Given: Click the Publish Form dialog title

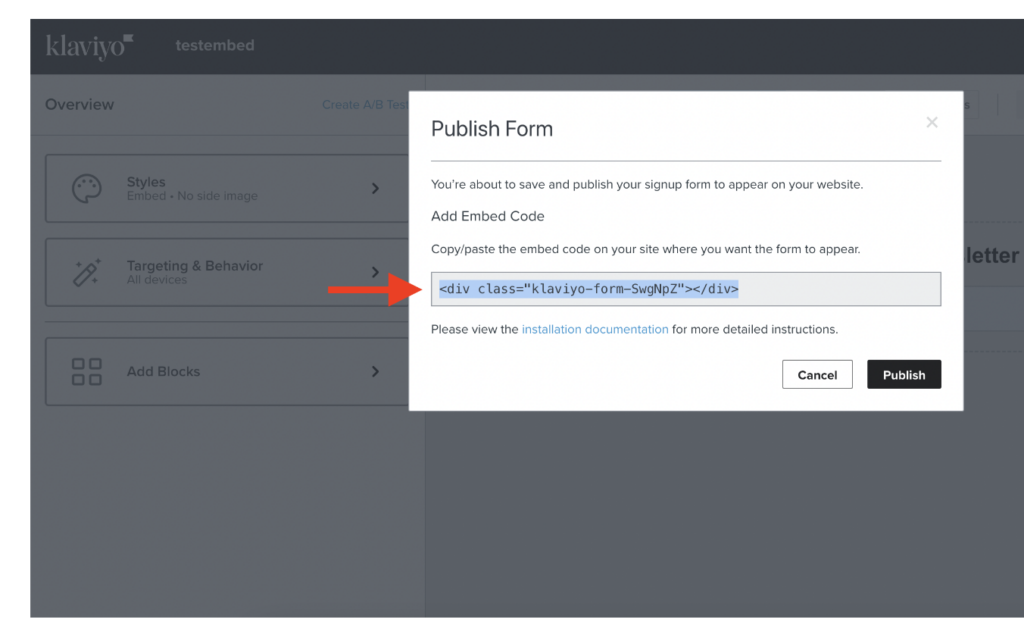Looking at the screenshot, I should point(492,129).
